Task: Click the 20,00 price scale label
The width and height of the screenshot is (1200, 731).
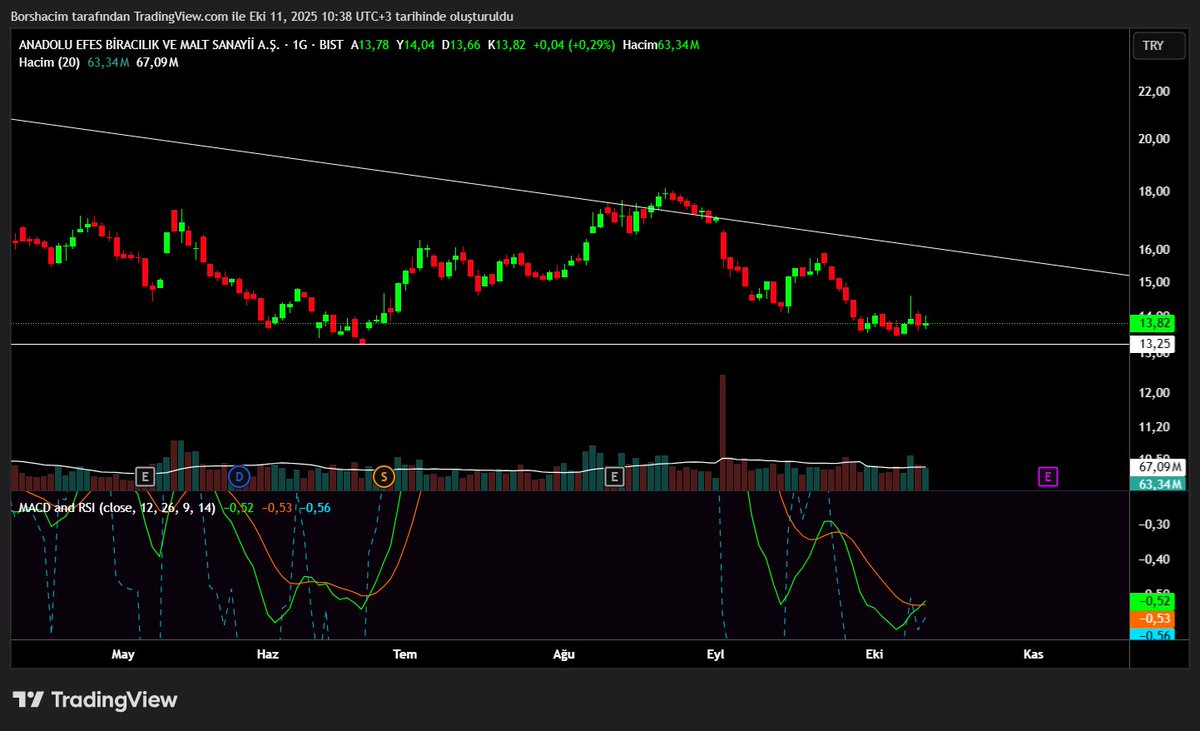Action: [1154, 138]
